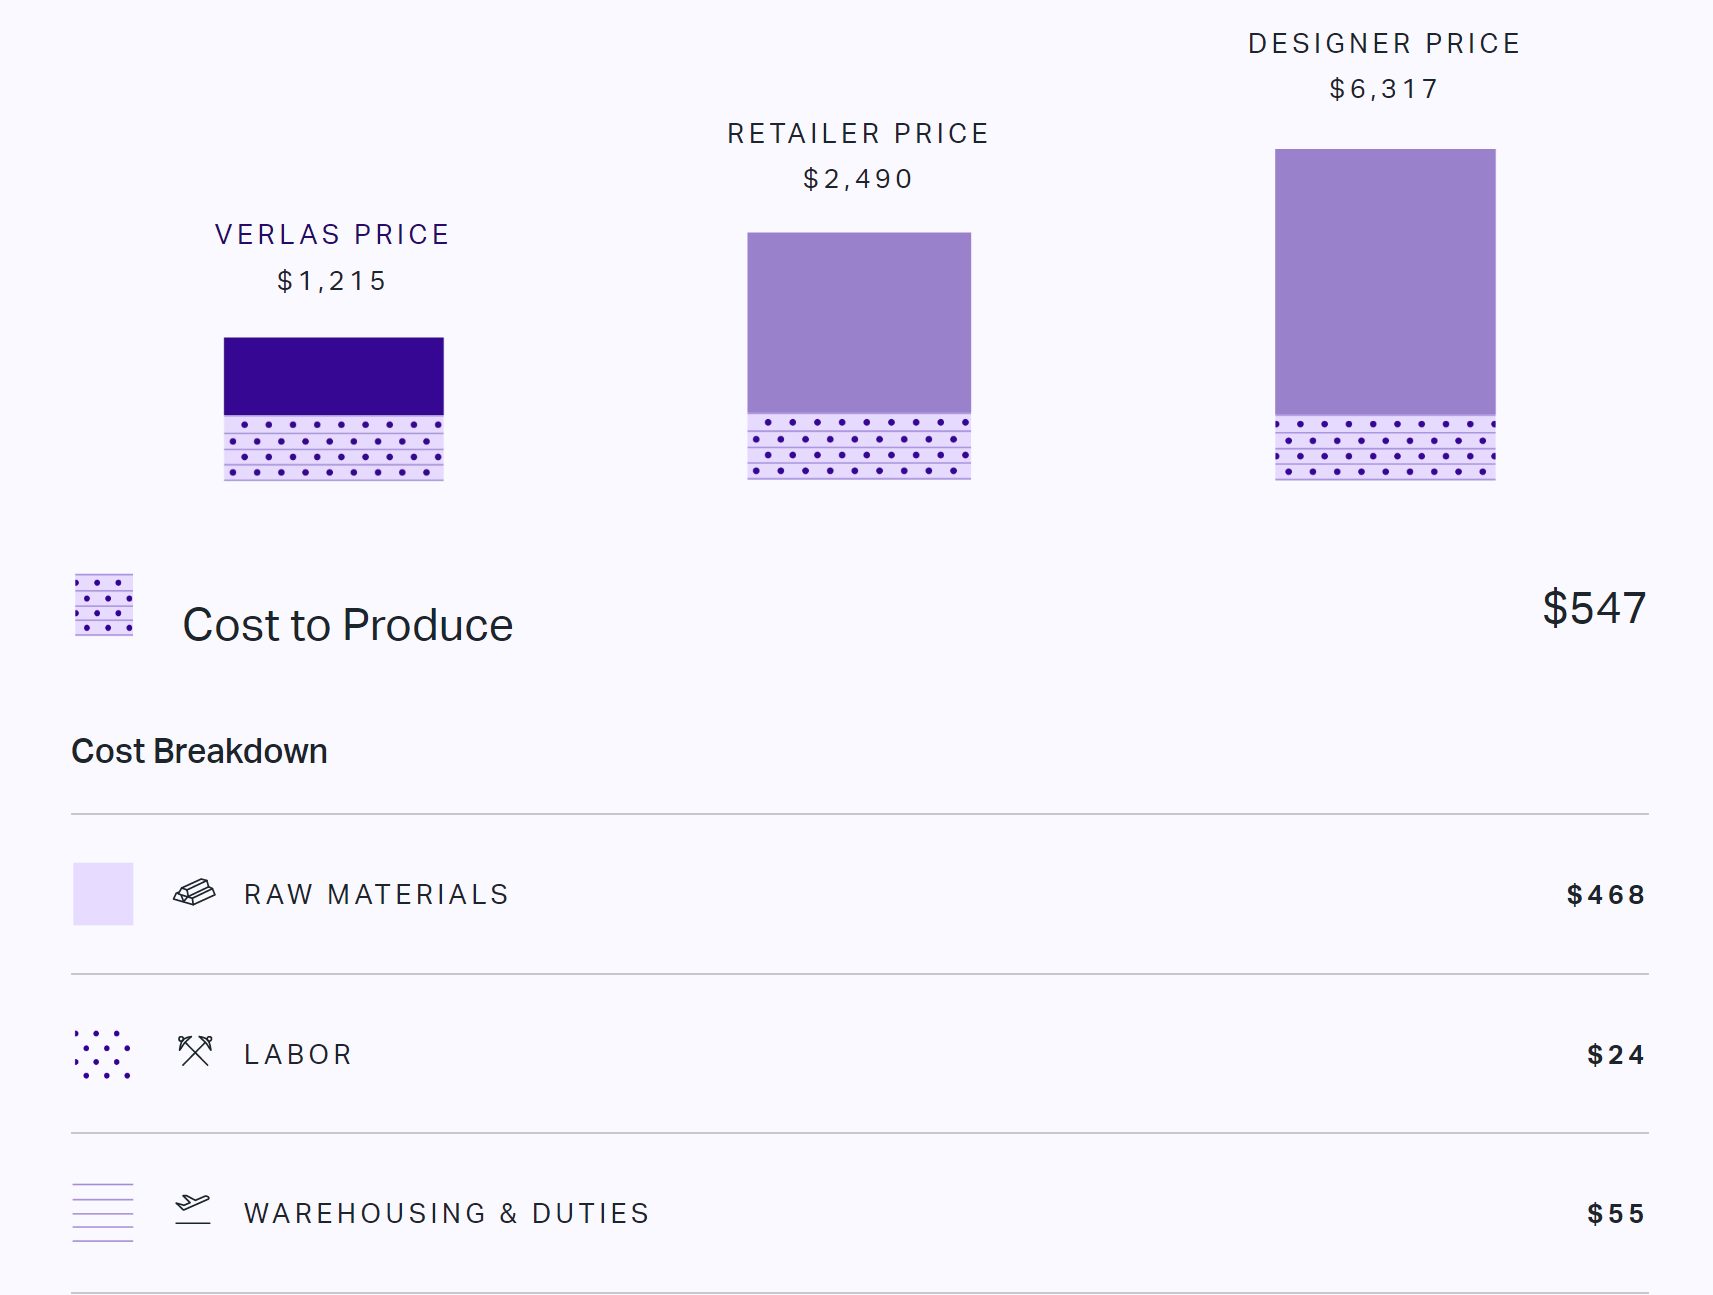Click the Designer Price tall bar
1713x1295 pixels.
tap(1385, 281)
